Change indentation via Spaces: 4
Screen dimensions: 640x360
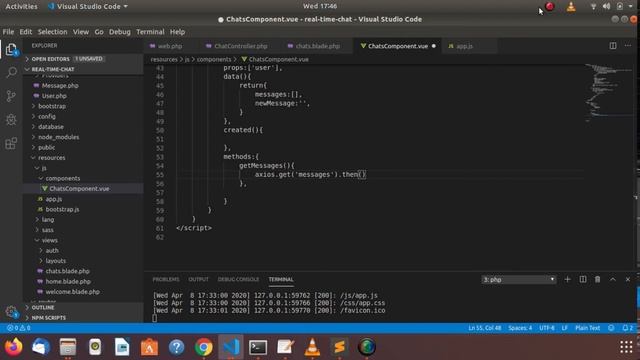[x=520, y=328]
